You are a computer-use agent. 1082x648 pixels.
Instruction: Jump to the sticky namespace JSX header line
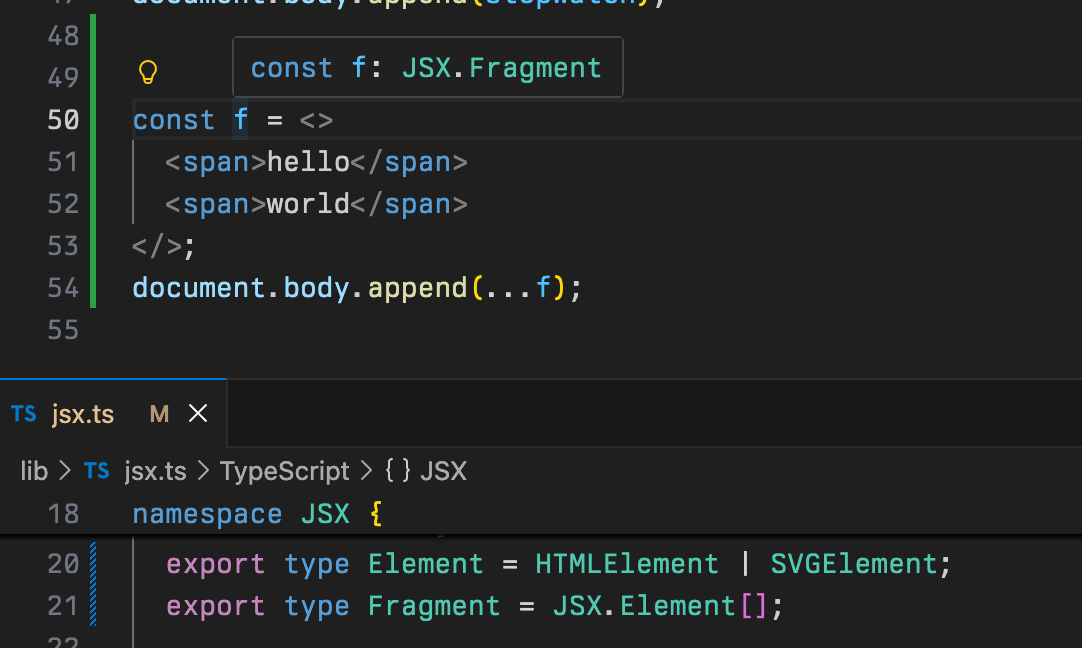tap(257, 514)
